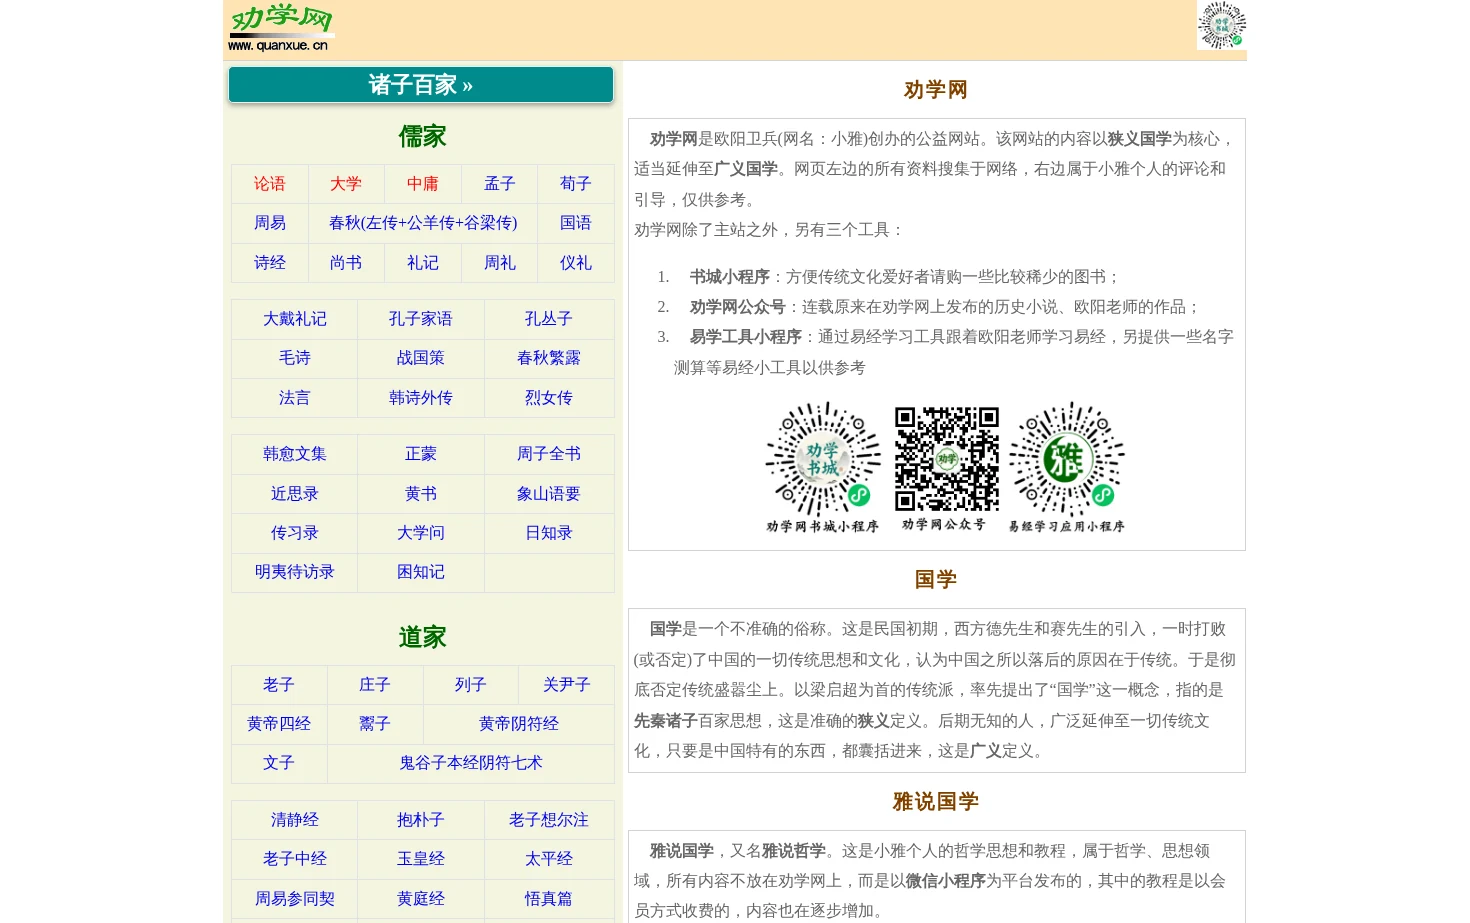The width and height of the screenshot is (1470, 923).
Task: Open the 日知录 link
Action: [x=549, y=533]
